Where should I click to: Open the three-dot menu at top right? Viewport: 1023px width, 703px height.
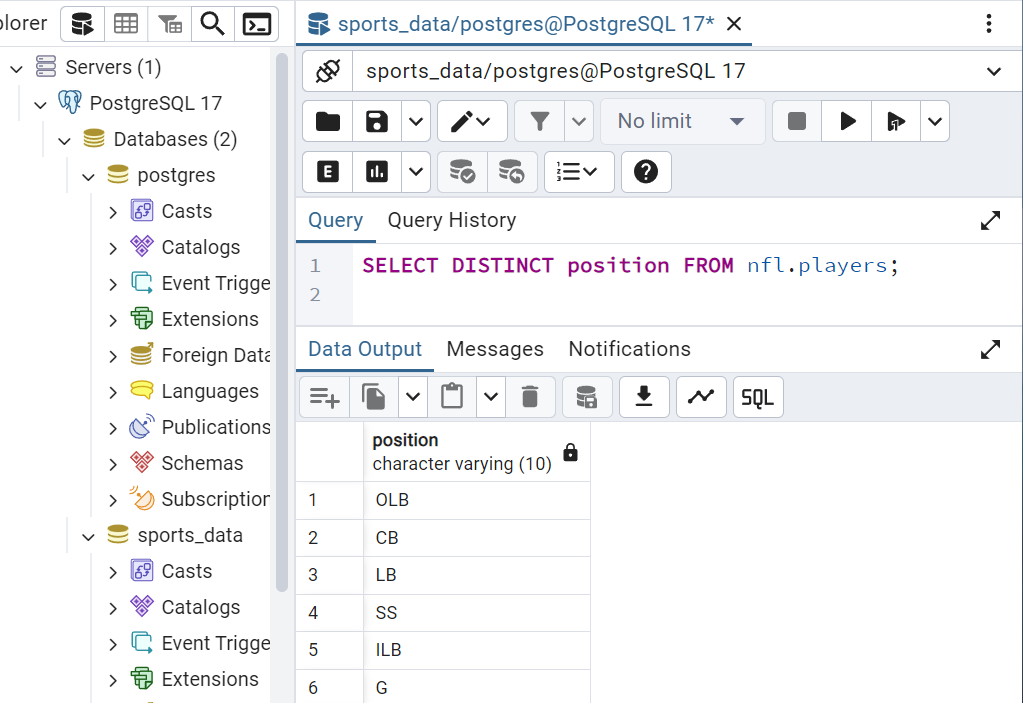(988, 24)
